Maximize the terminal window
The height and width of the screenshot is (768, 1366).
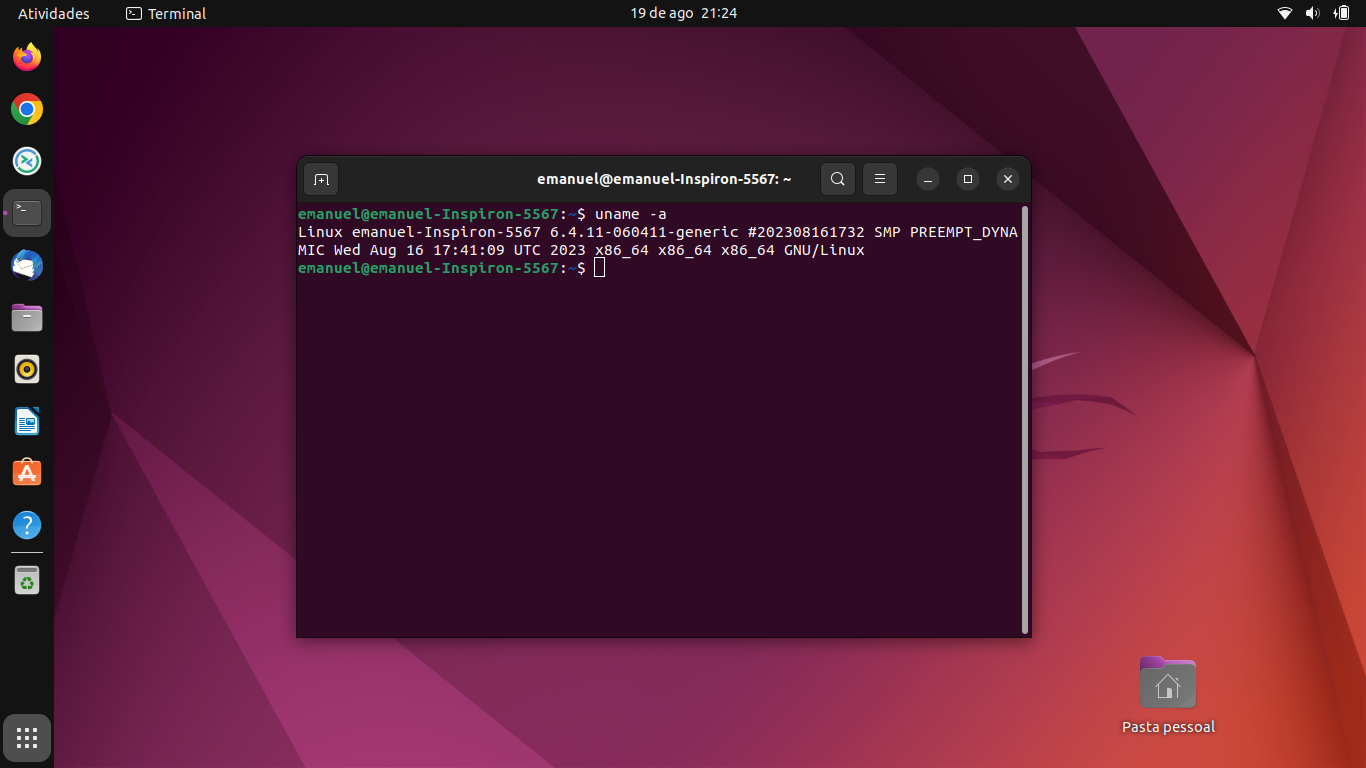coord(967,179)
